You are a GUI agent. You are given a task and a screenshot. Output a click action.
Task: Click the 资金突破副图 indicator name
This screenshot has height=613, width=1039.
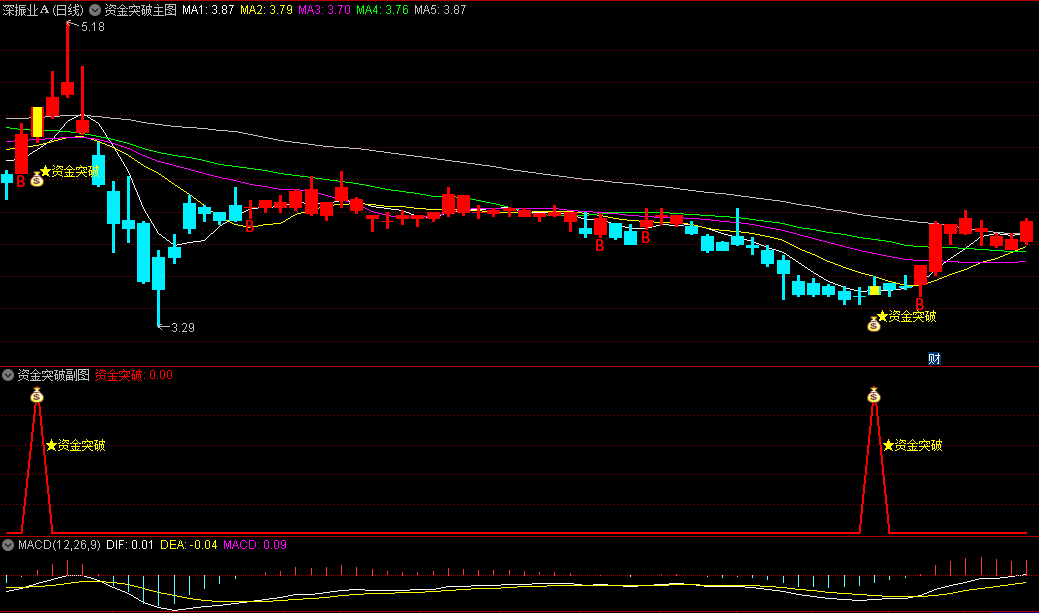point(54,375)
